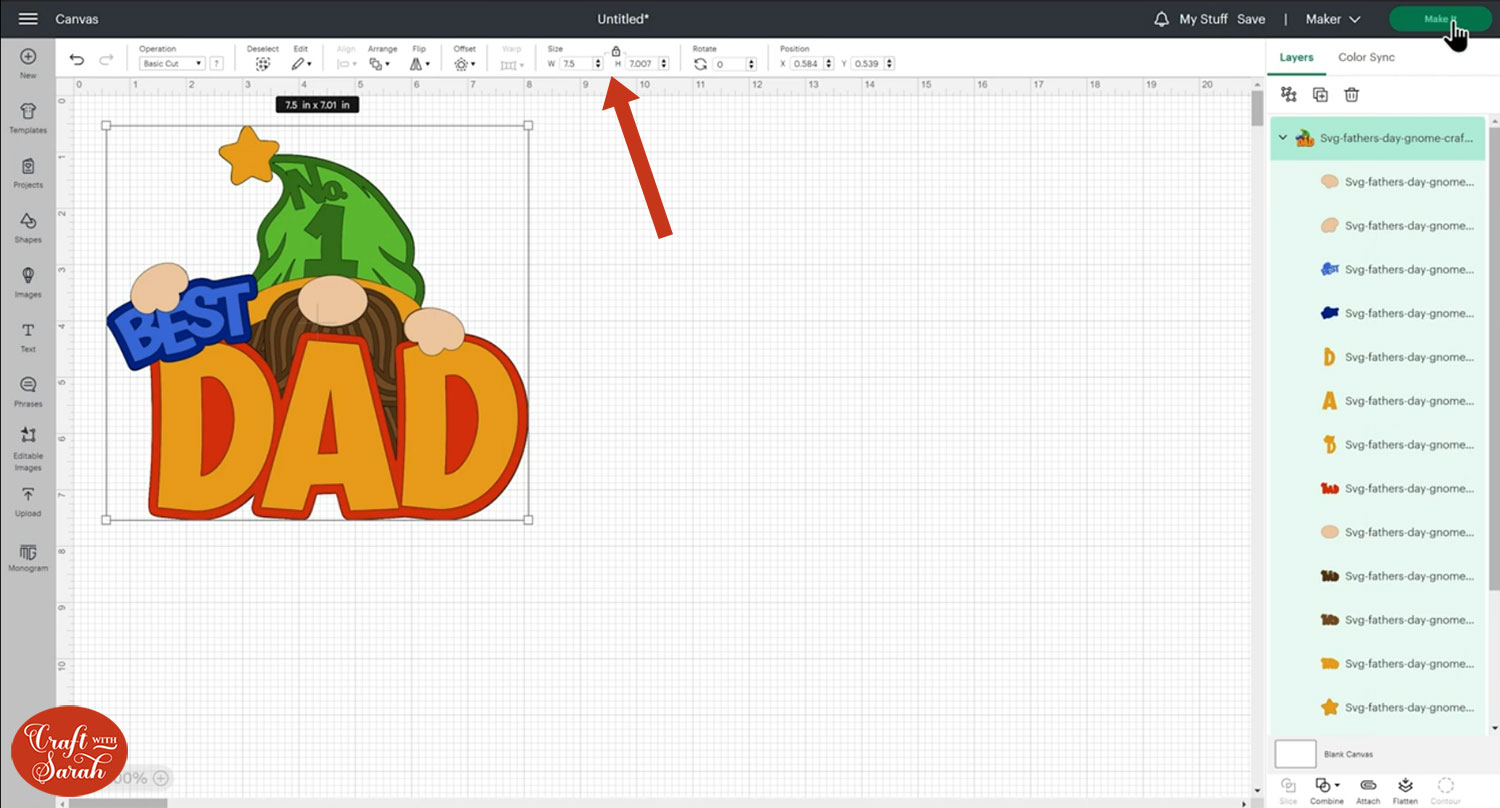
Task: Open the Templates panel
Action: click(x=28, y=119)
